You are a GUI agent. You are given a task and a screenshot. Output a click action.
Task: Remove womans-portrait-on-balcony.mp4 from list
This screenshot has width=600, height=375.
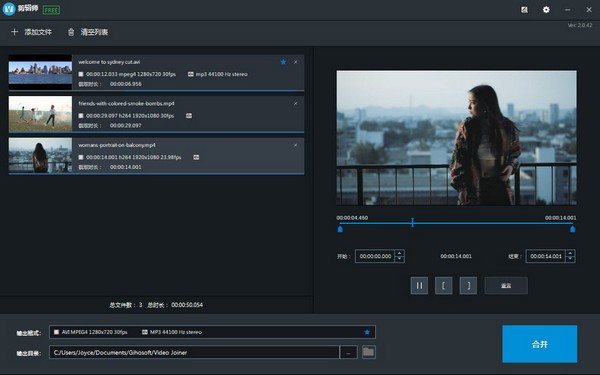pos(295,145)
